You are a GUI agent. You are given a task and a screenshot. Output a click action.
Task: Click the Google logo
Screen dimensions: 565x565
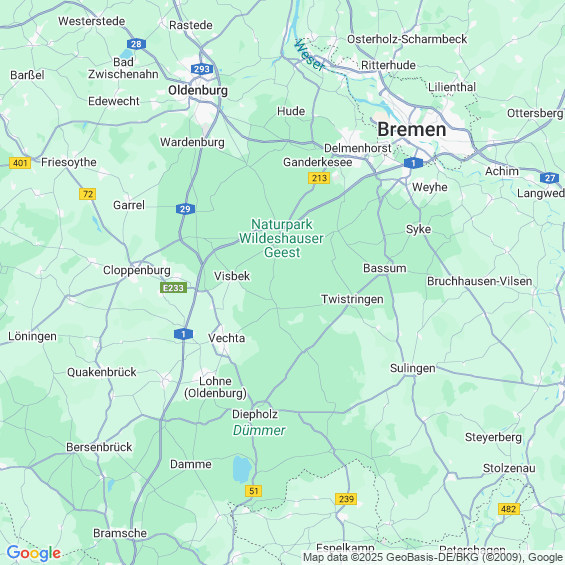[34, 553]
